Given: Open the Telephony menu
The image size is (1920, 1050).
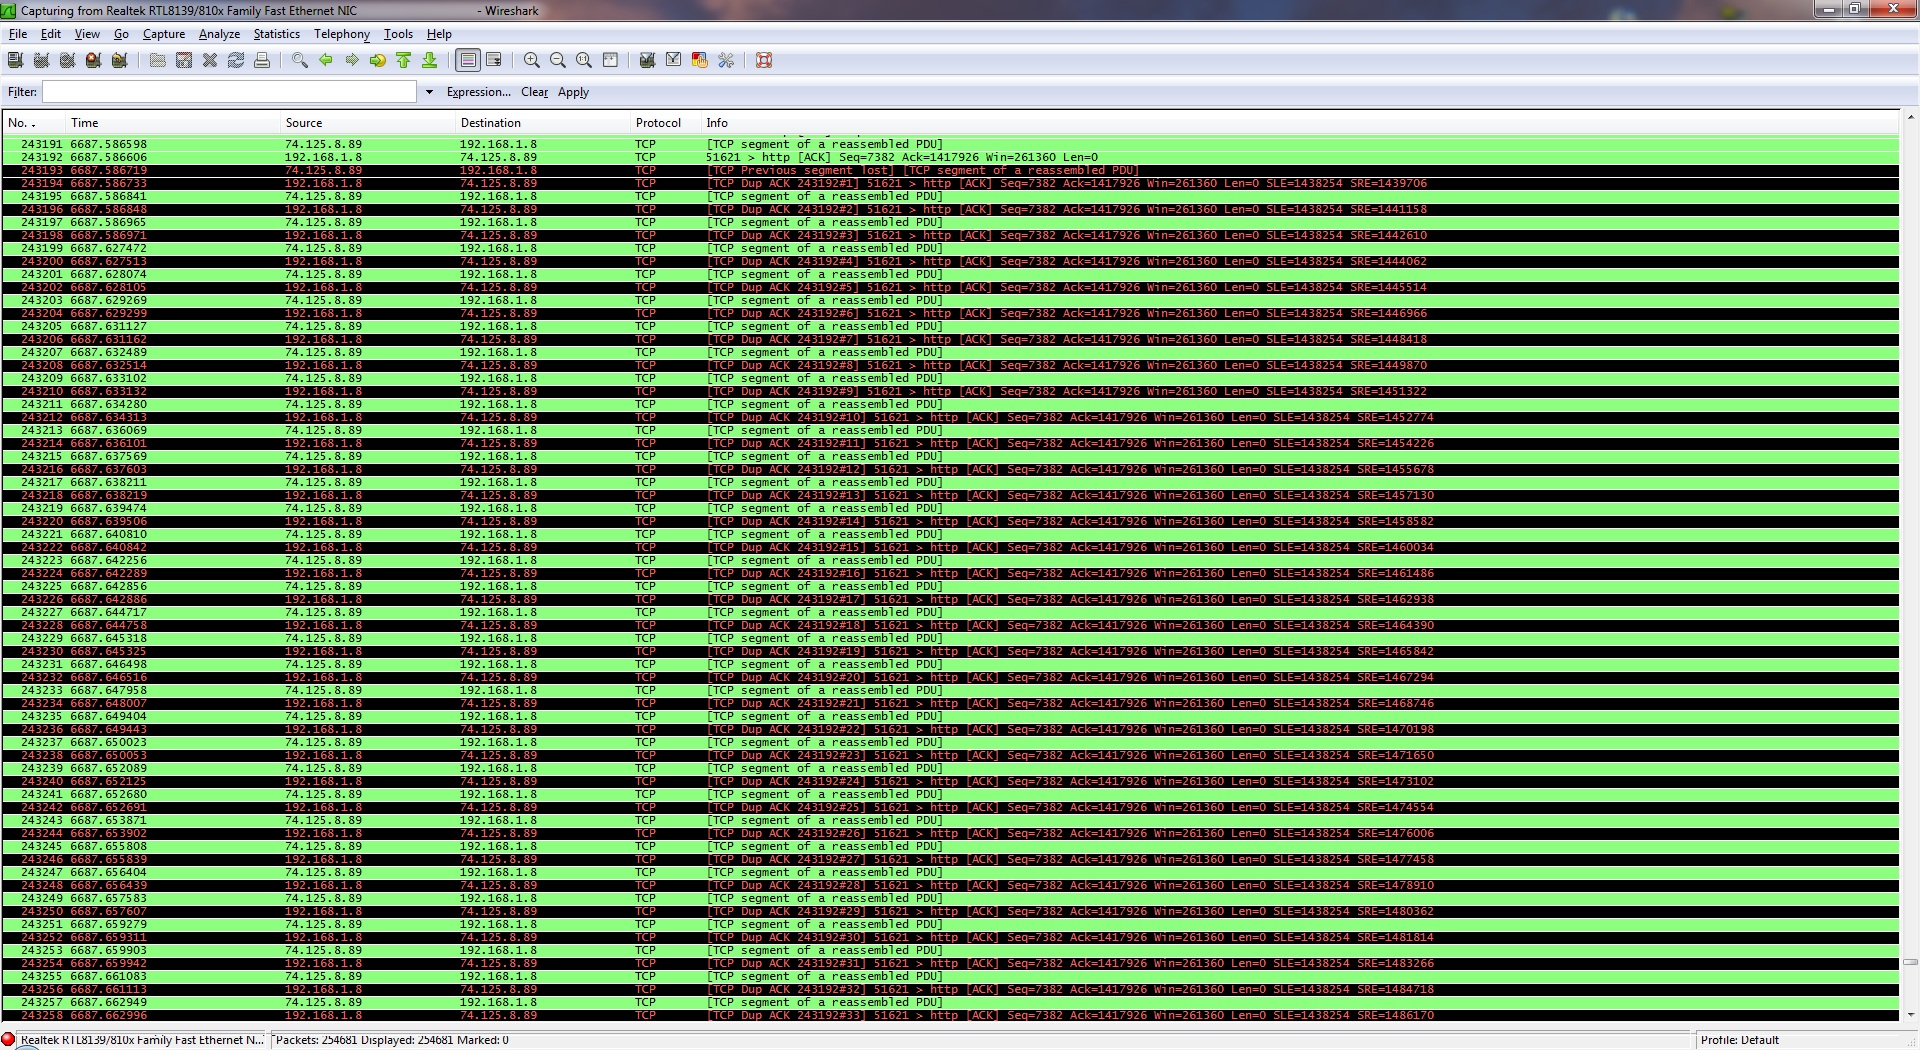Looking at the screenshot, I should point(341,34).
